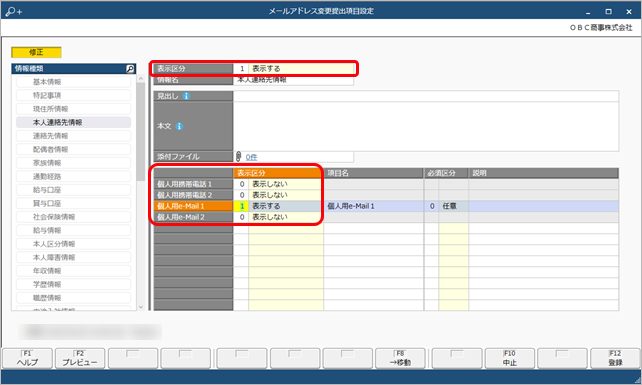Select 賞与口座 in the information list

click(74, 204)
